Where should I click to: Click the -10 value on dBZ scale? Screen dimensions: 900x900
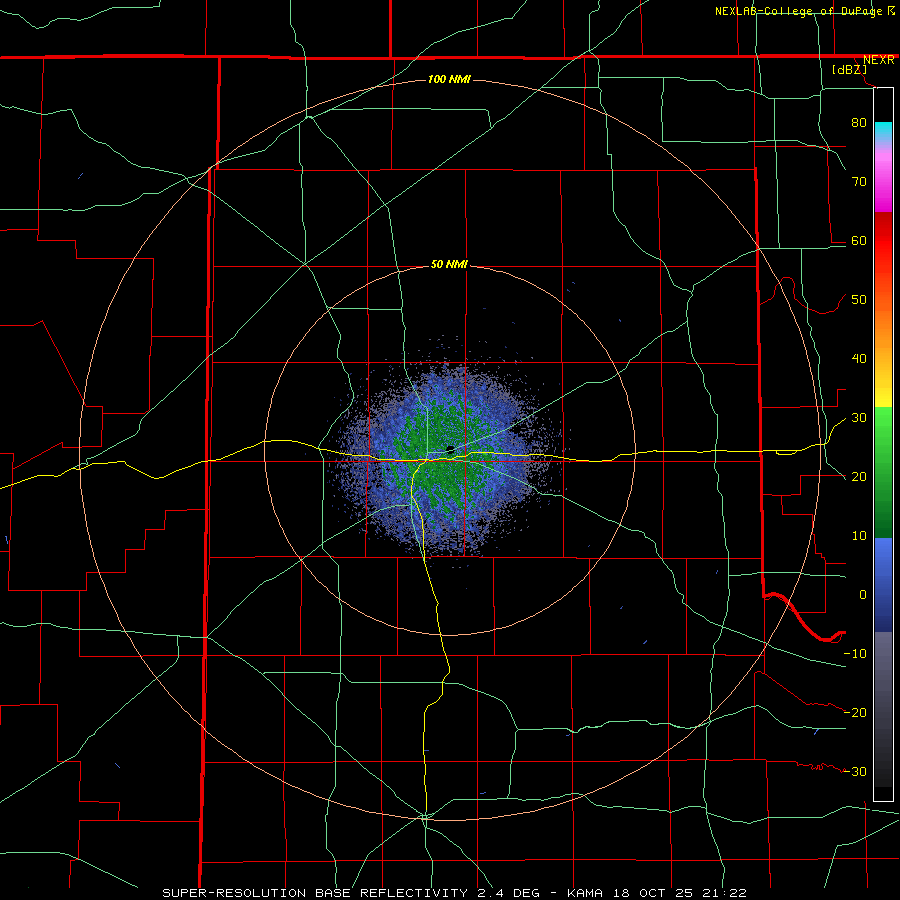point(855,654)
